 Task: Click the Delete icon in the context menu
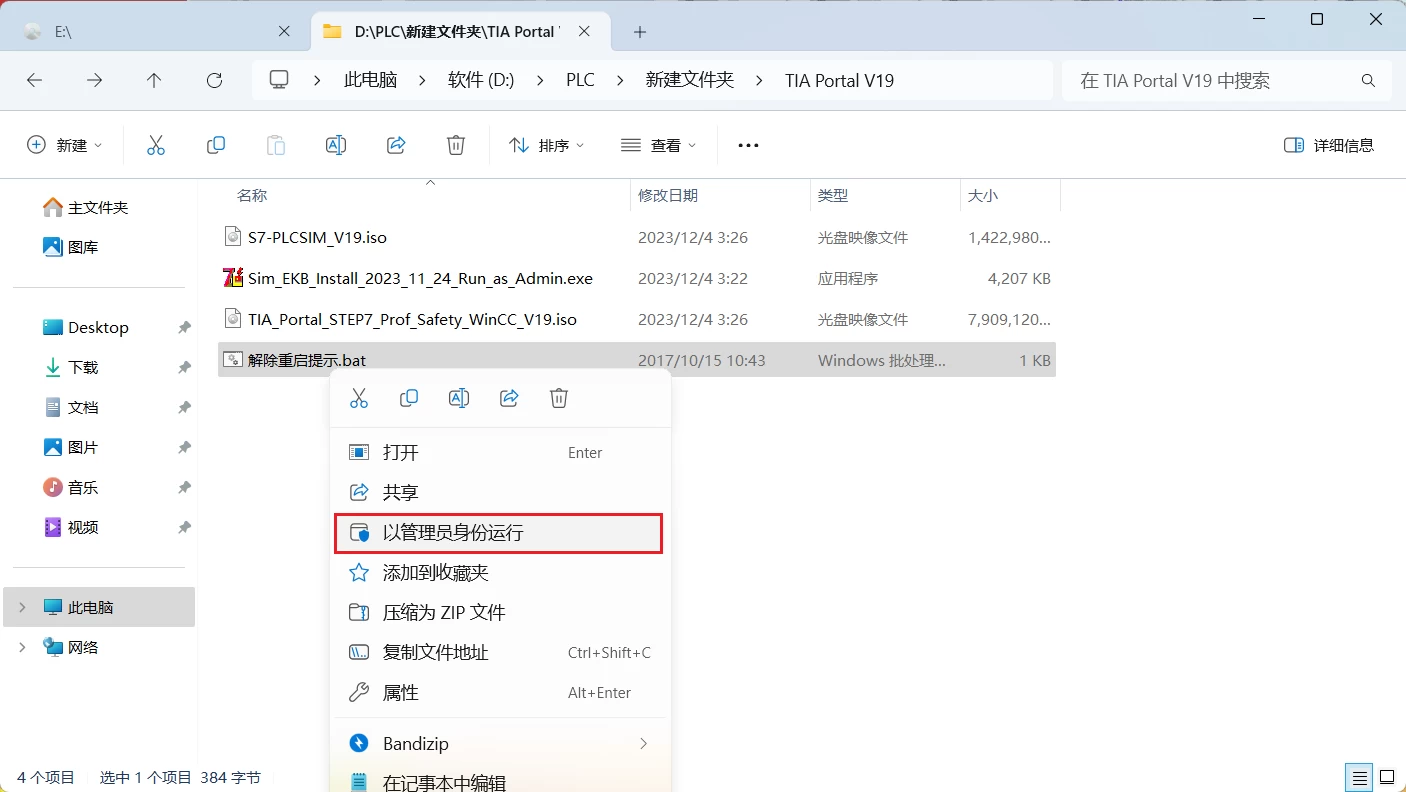559,398
